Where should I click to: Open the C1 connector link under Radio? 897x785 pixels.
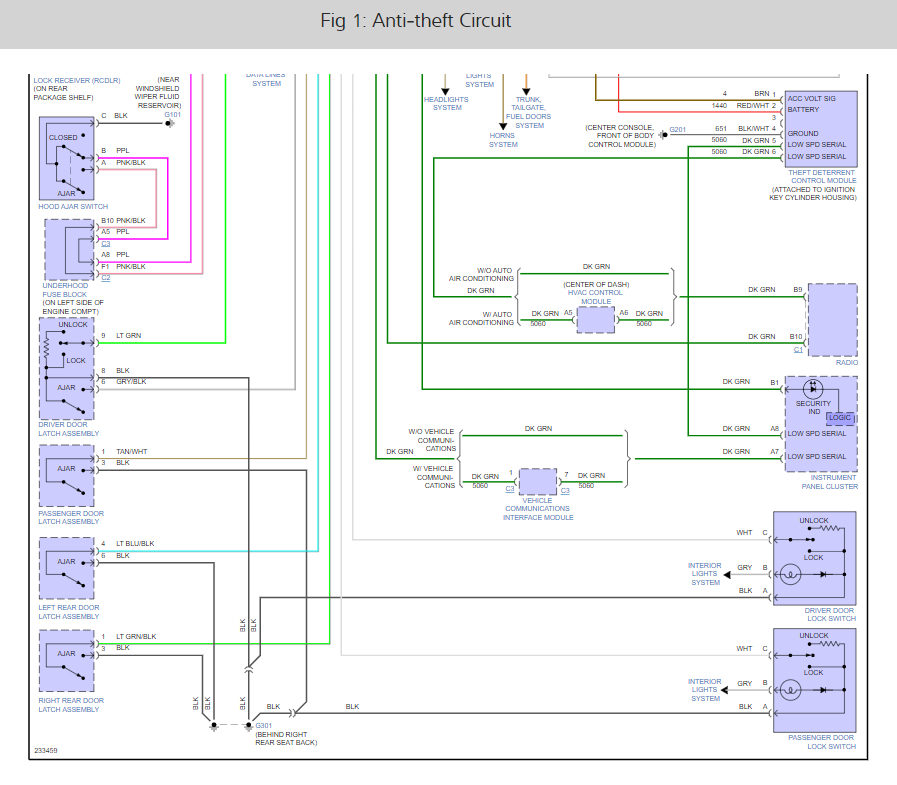(798, 350)
